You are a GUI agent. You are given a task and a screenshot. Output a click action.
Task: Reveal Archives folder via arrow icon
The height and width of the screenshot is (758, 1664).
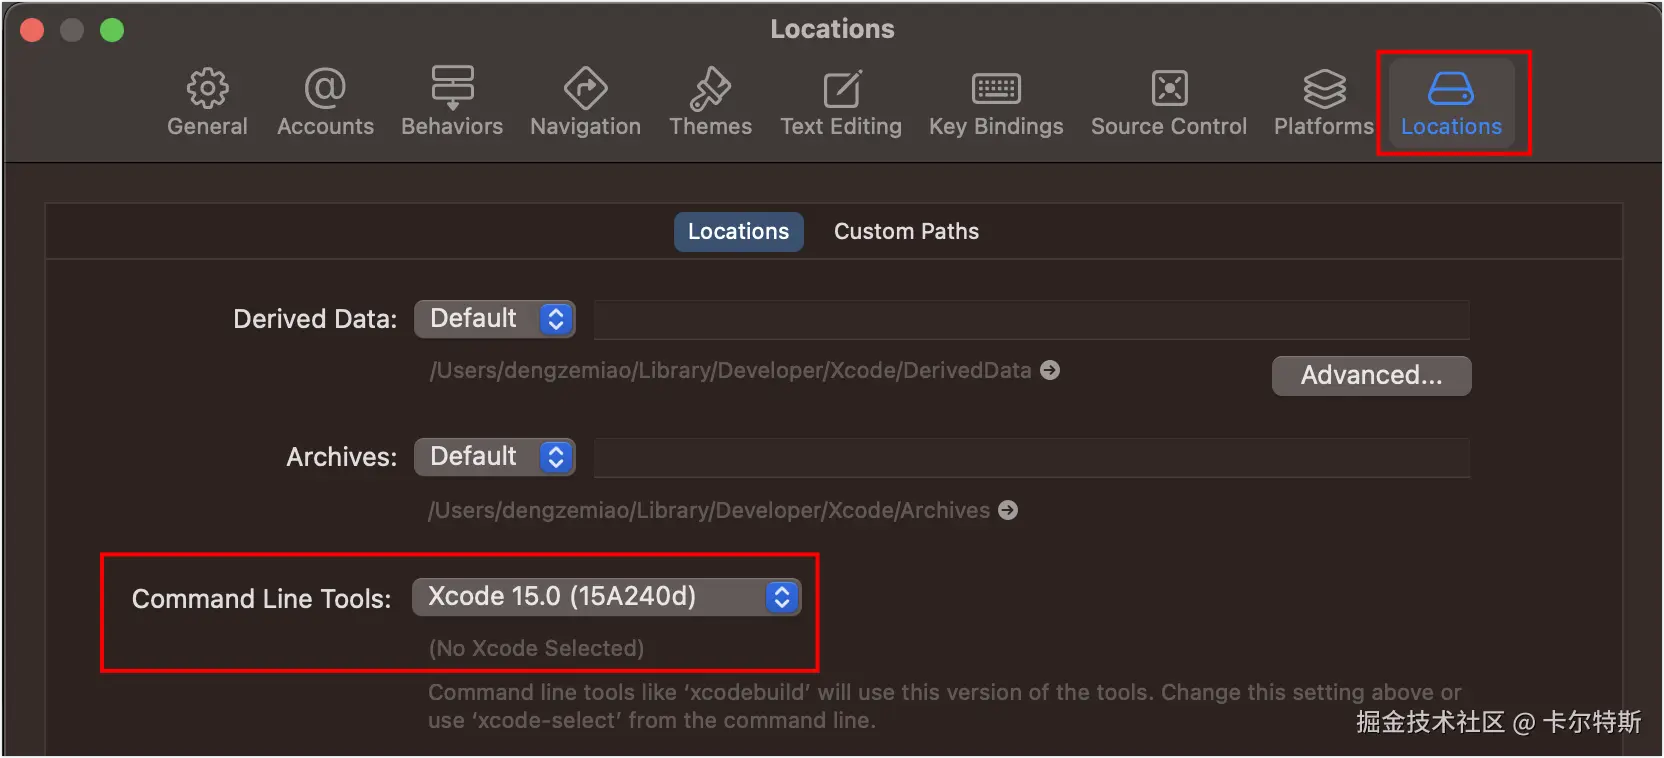click(x=1008, y=510)
